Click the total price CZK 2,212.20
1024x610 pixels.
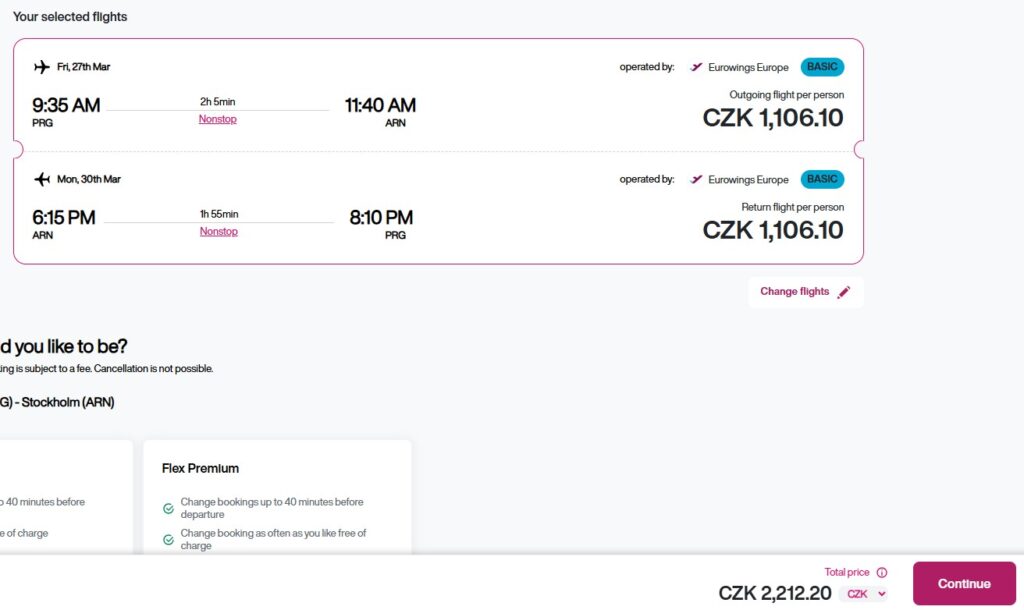775,593
